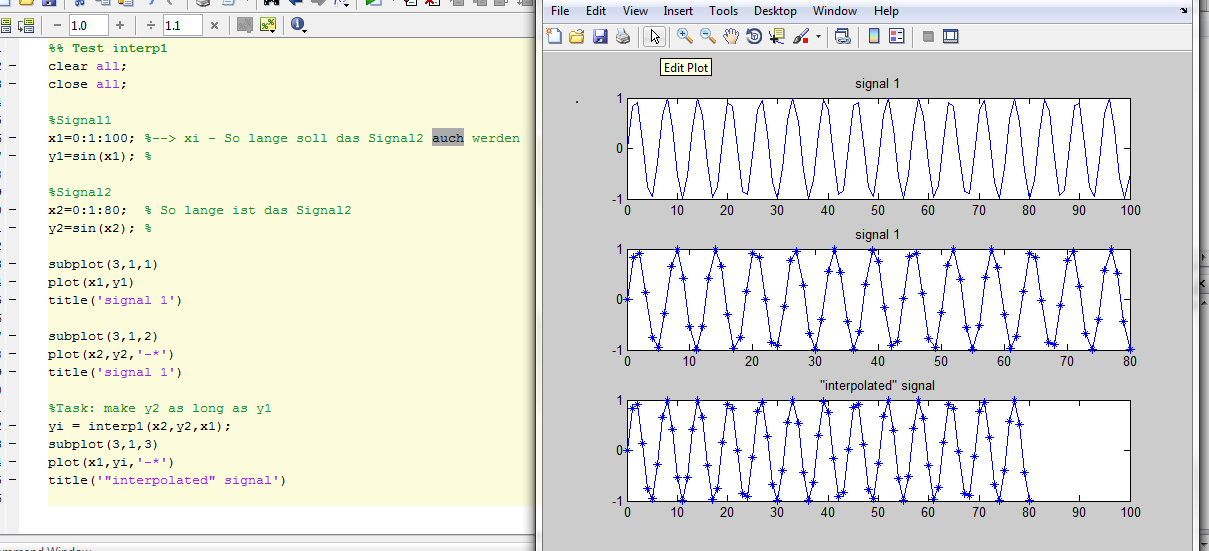Insert a colorbar via the toolbar icon
Image resolution: width=1209 pixels, height=551 pixels.
(x=874, y=37)
